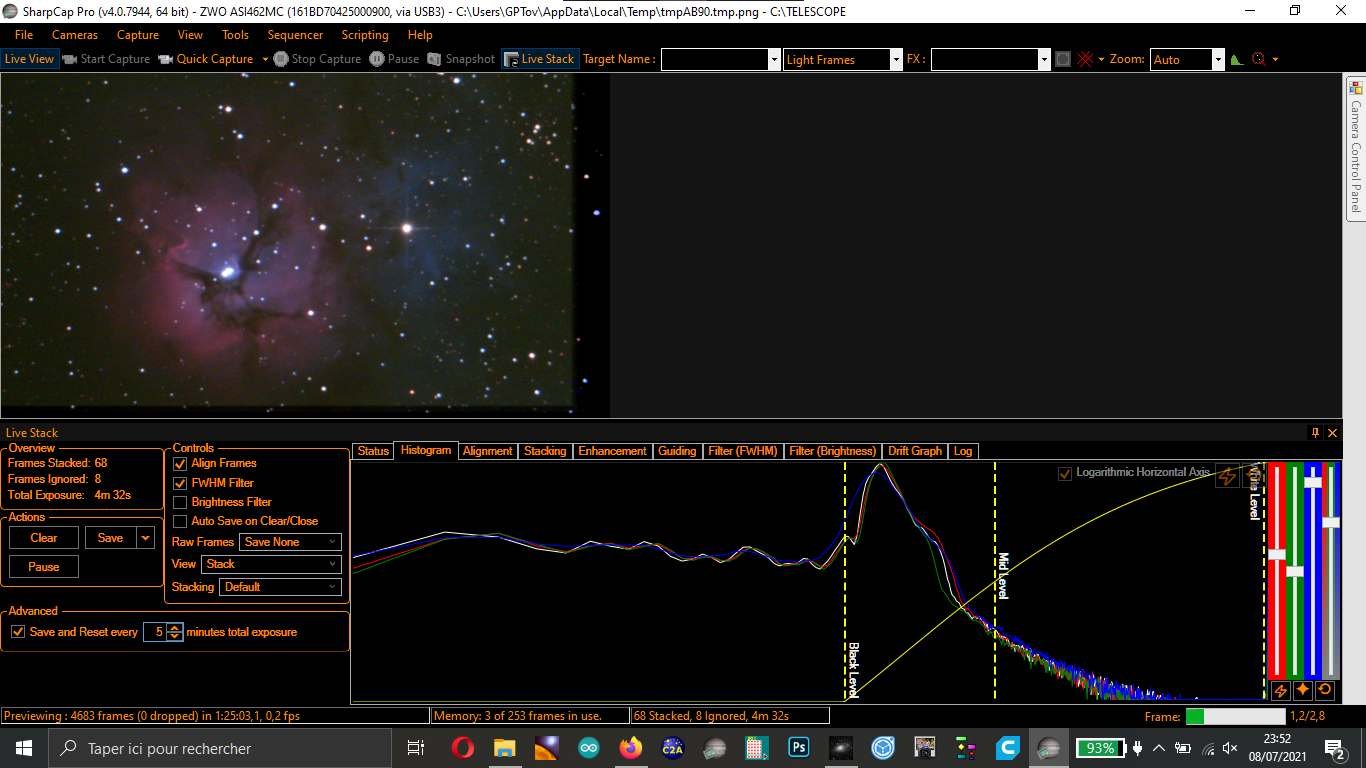The height and width of the screenshot is (768, 1366).
Task: Switch to the Enhancement tab
Action: (x=612, y=451)
